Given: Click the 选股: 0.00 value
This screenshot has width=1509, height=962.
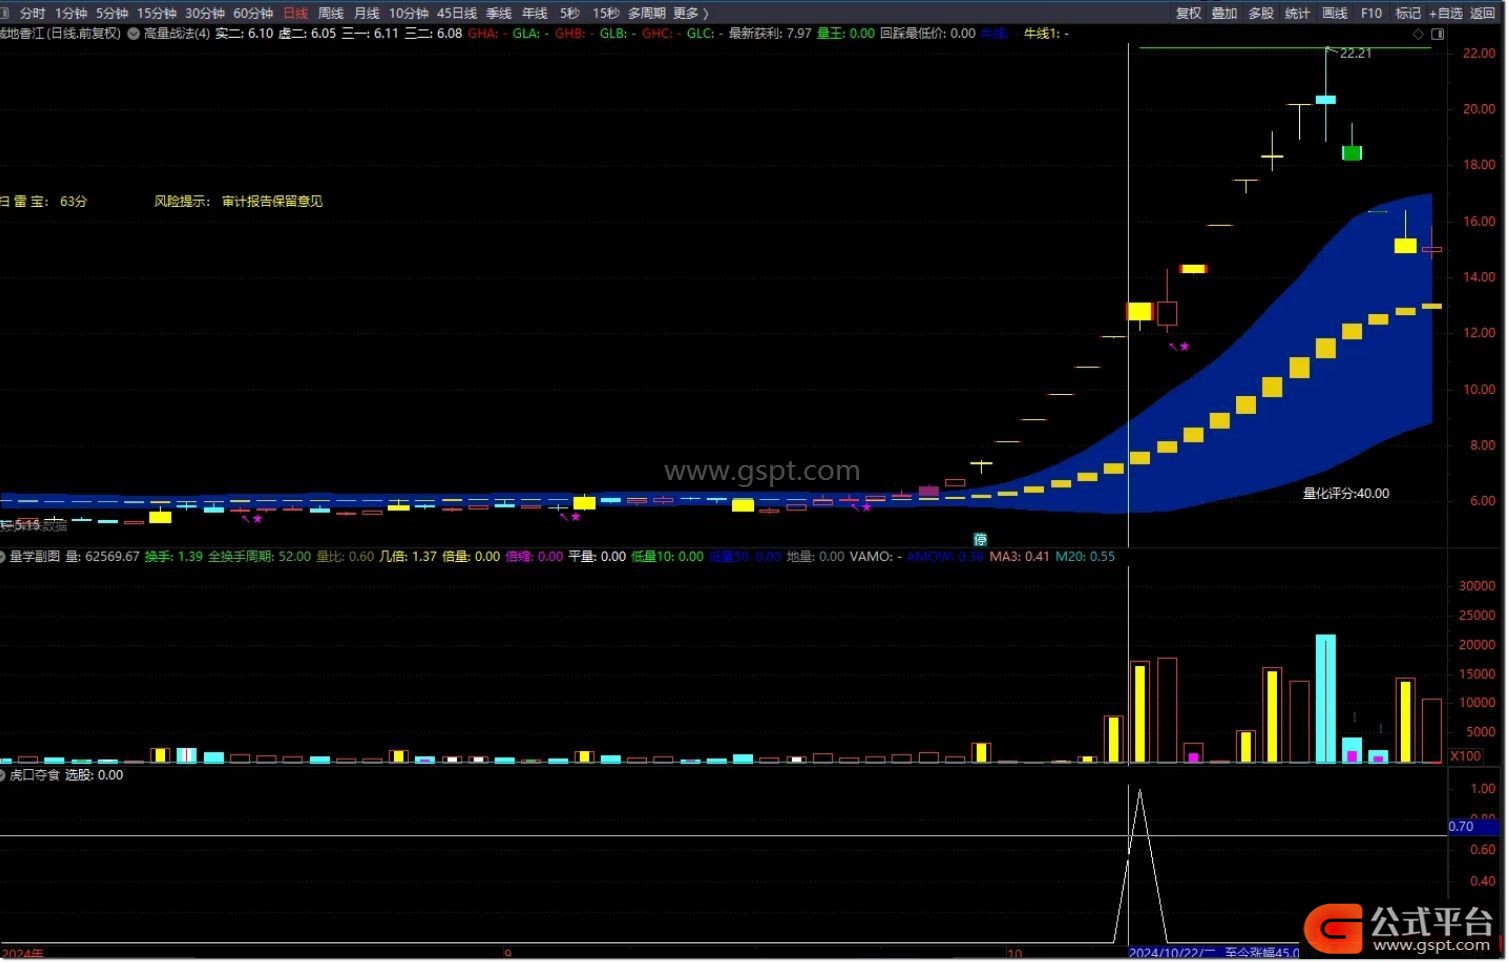Looking at the screenshot, I should point(94,776).
